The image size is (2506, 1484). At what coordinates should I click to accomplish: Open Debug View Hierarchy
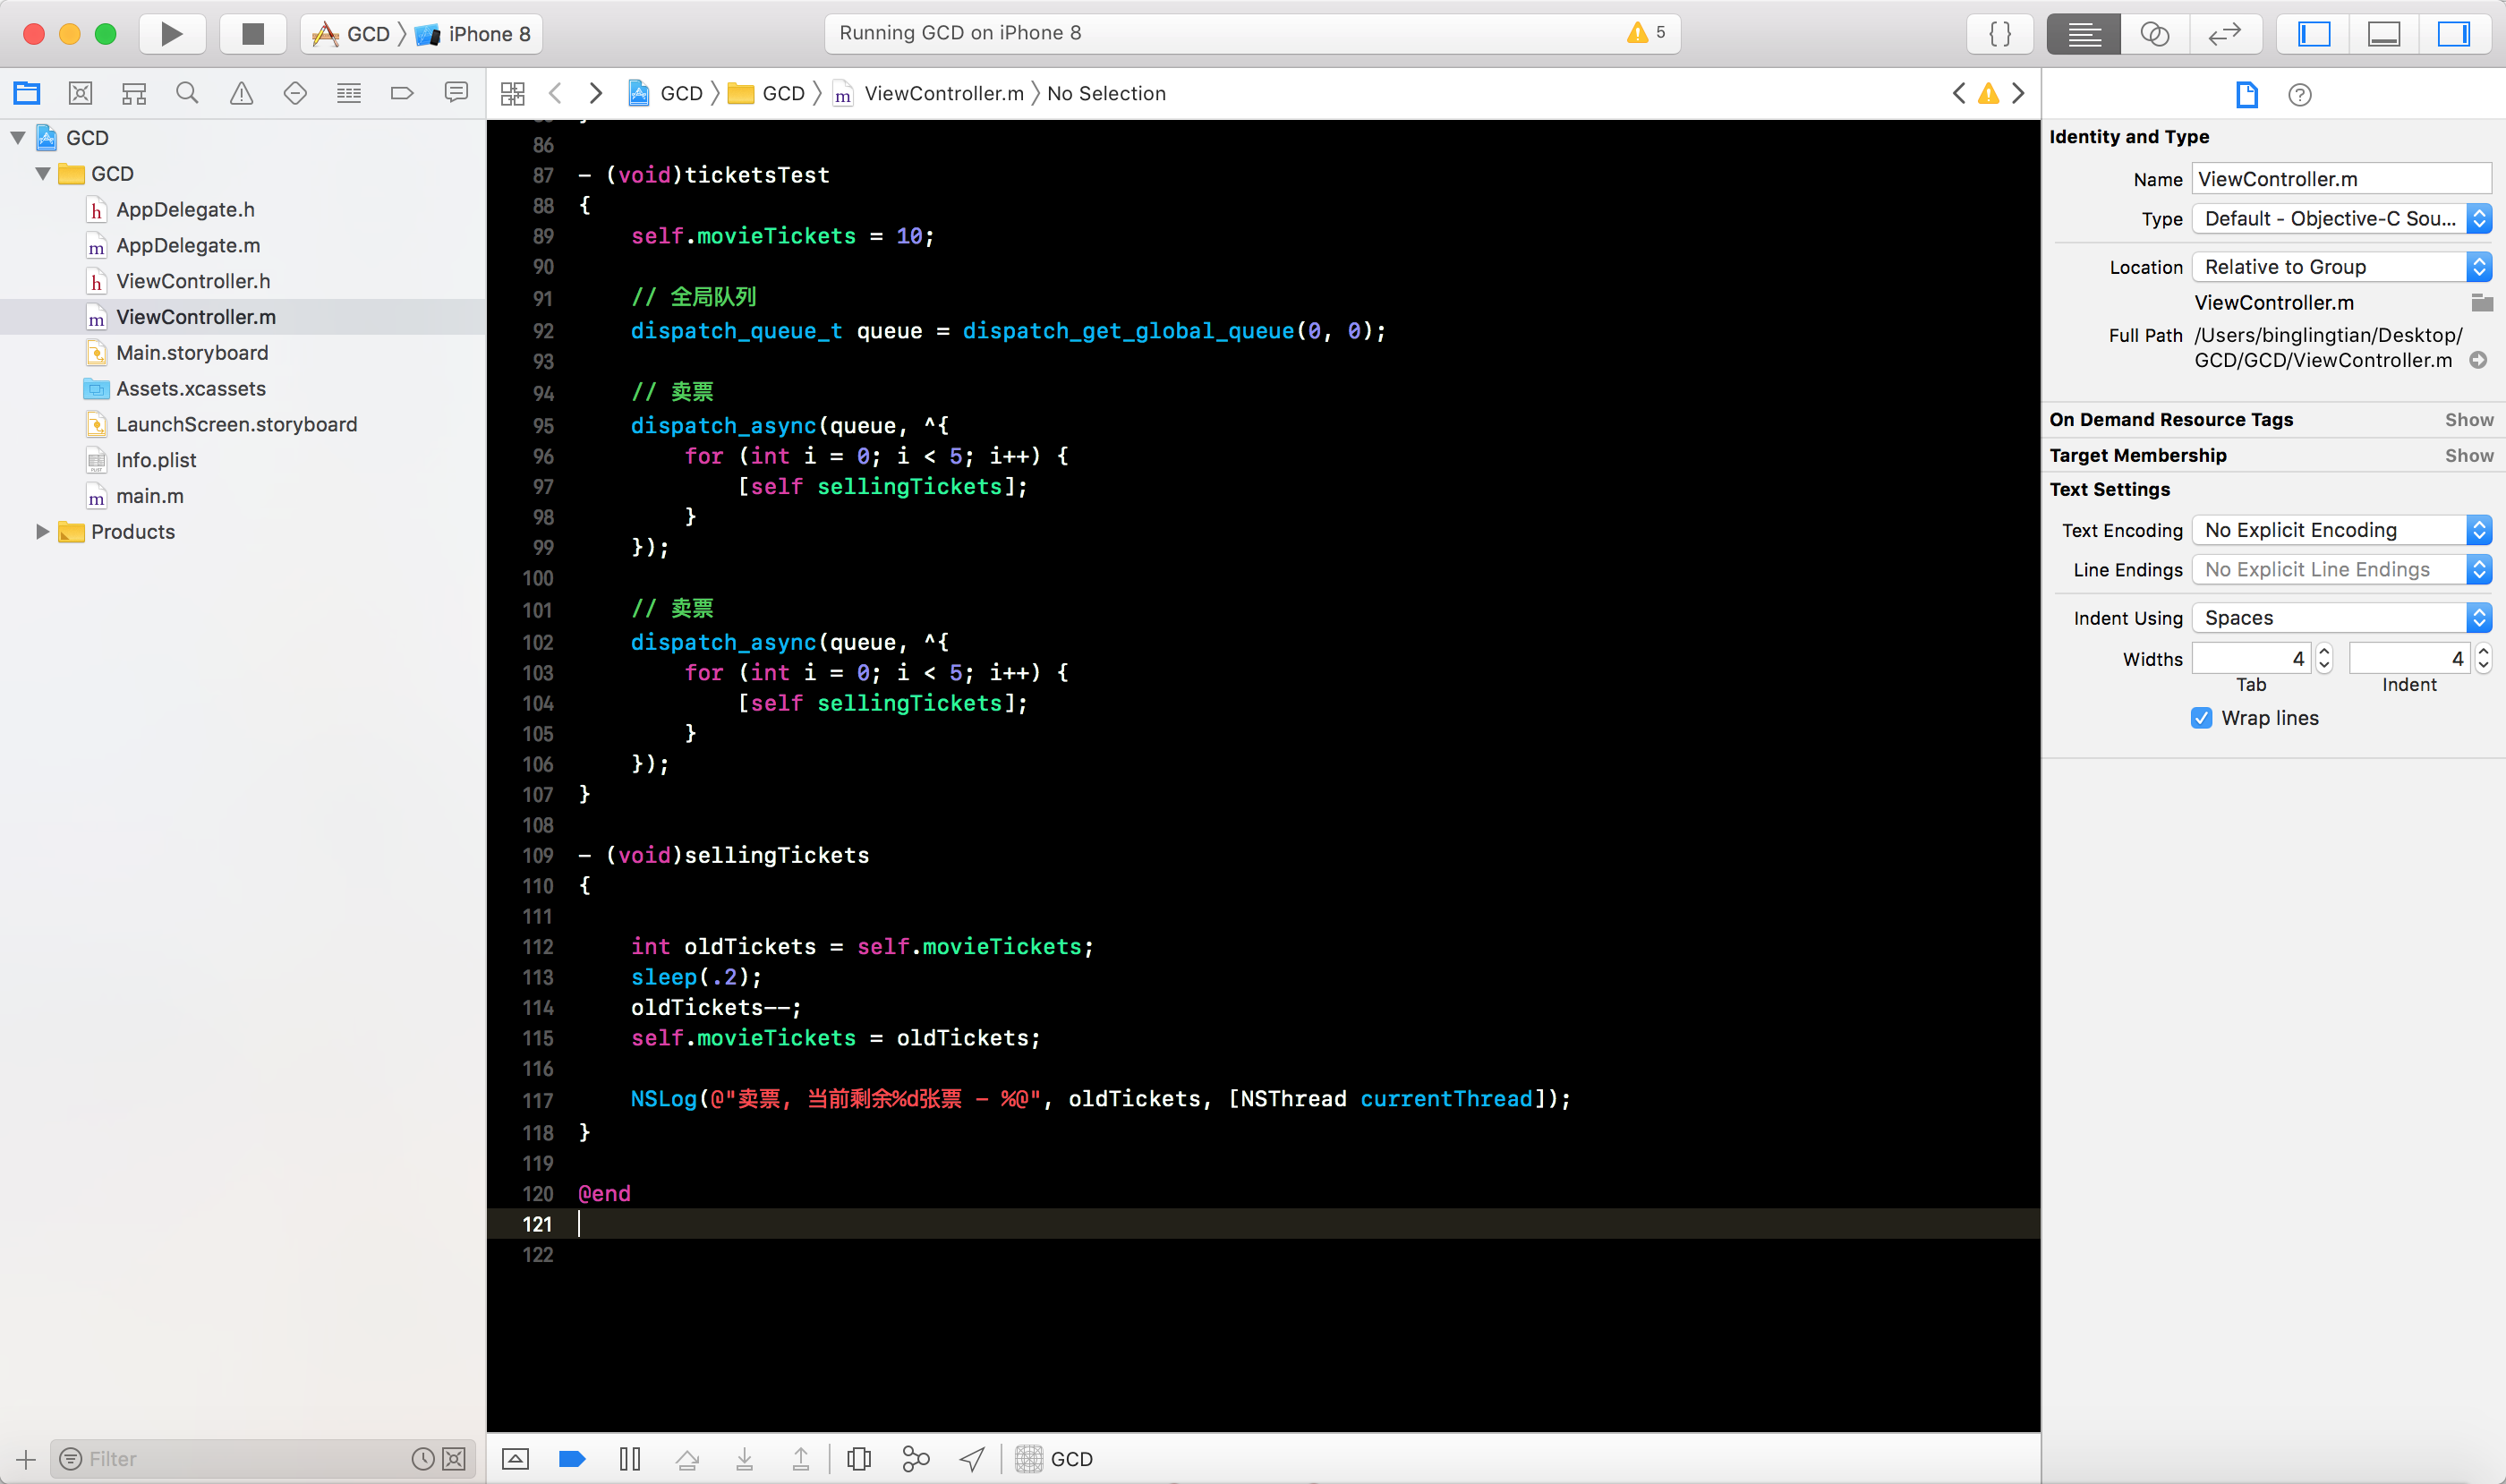859,1459
